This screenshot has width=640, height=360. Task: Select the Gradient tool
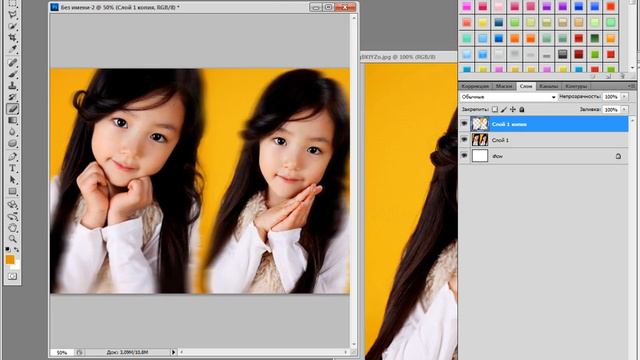13,120
